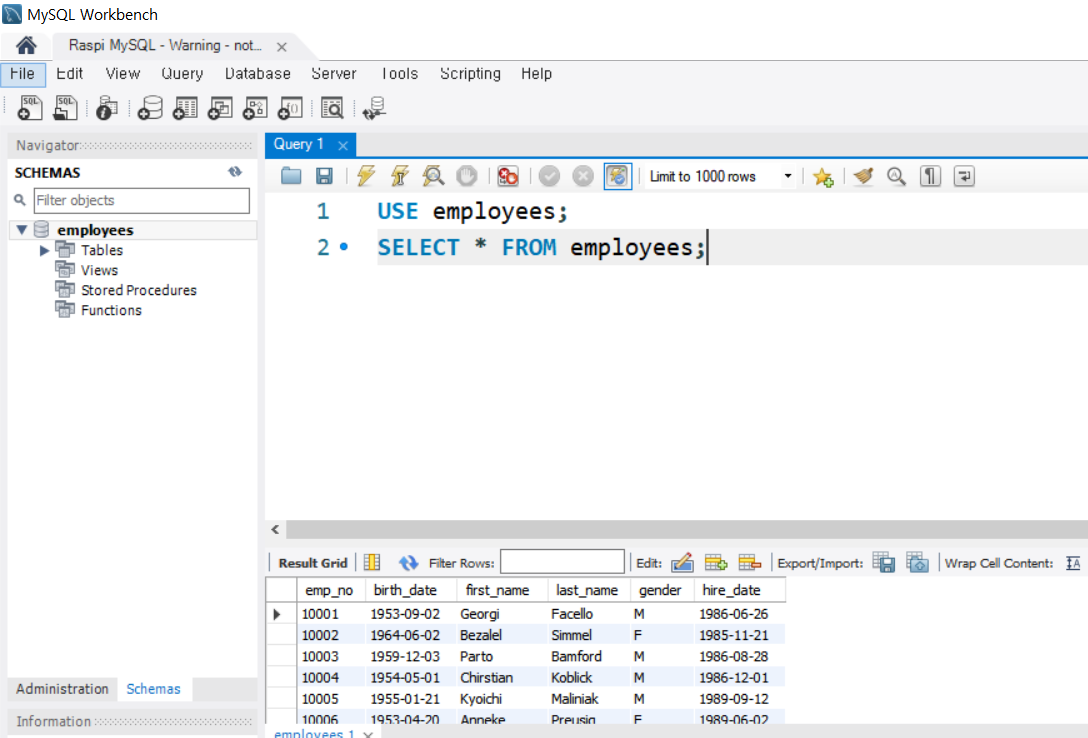Export recordset to an external file icon
1088x738 pixels.
883,563
